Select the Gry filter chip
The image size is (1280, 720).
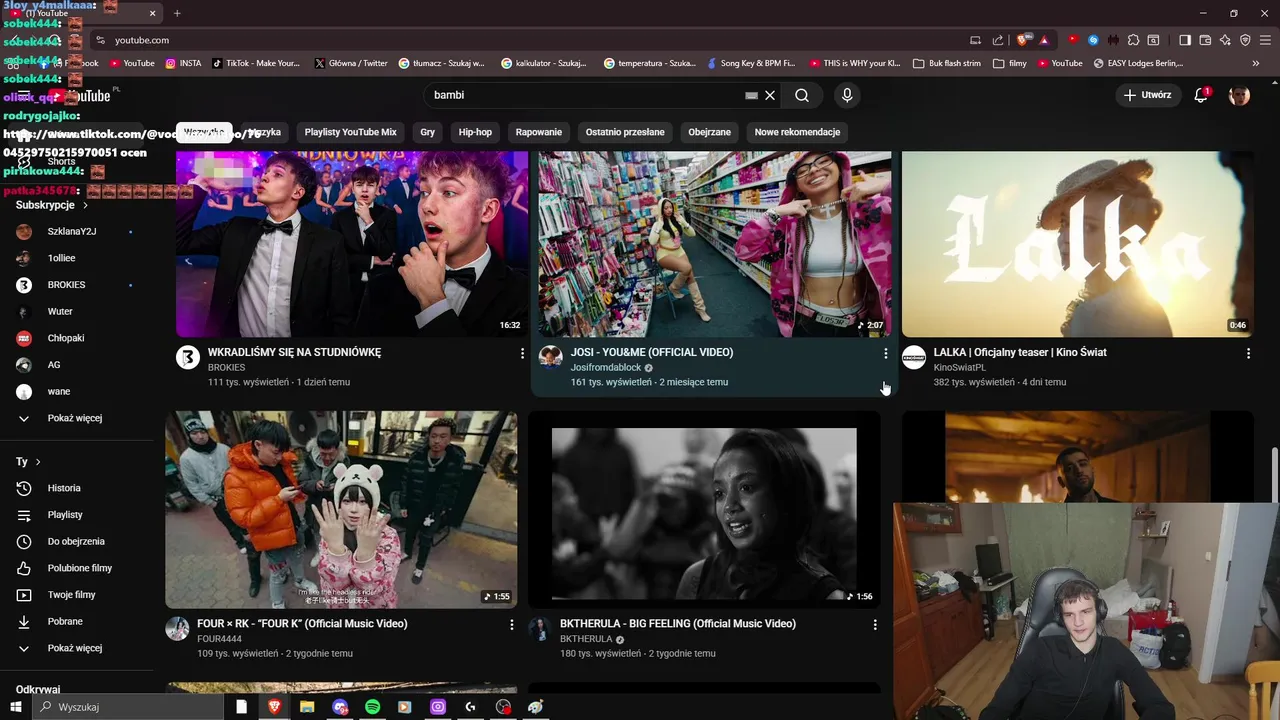point(428,132)
